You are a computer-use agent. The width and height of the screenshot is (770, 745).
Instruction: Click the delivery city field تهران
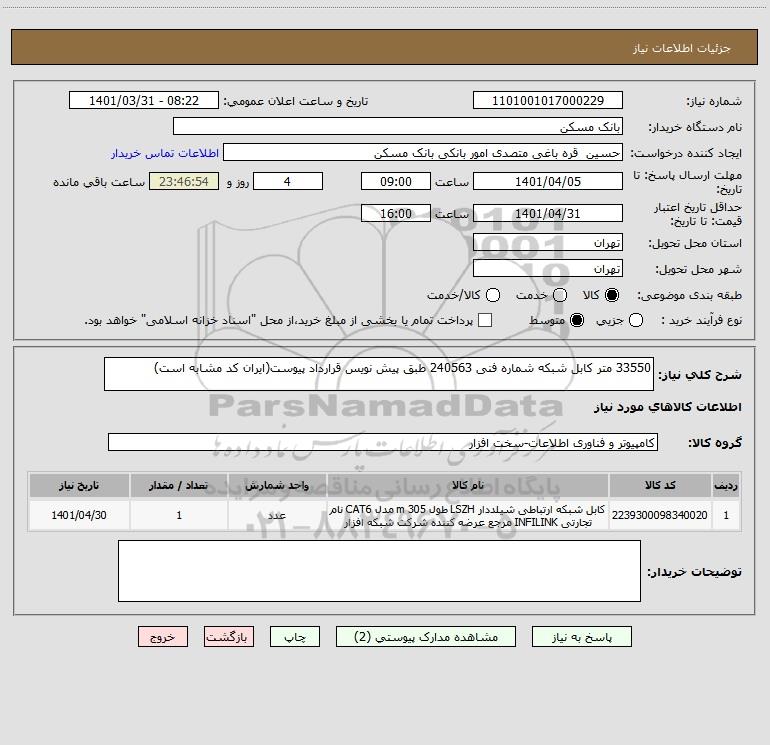pyautogui.click(x=548, y=269)
